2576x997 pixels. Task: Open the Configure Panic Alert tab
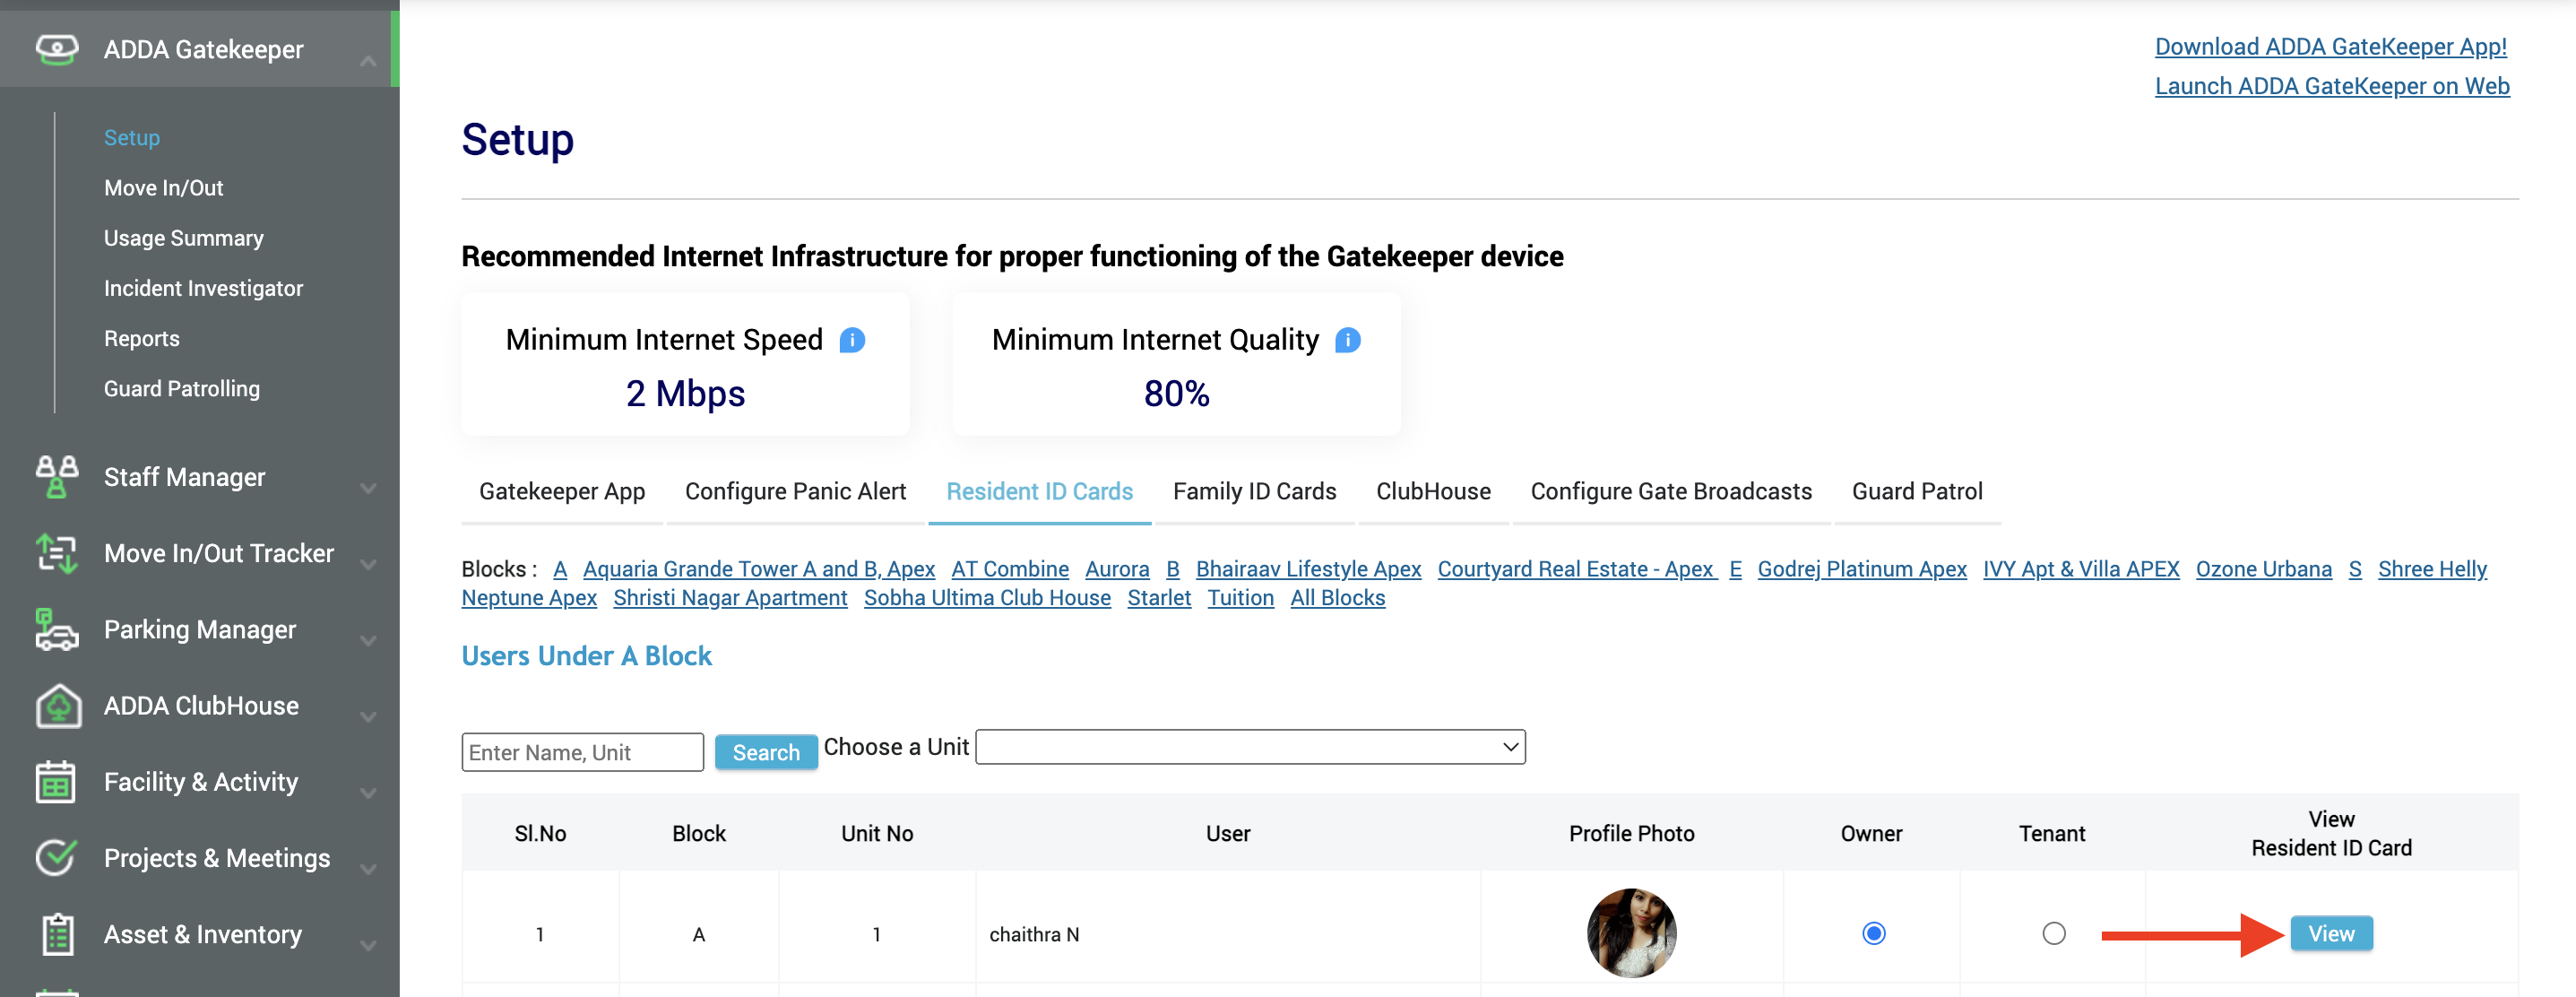click(x=795, y=491)
